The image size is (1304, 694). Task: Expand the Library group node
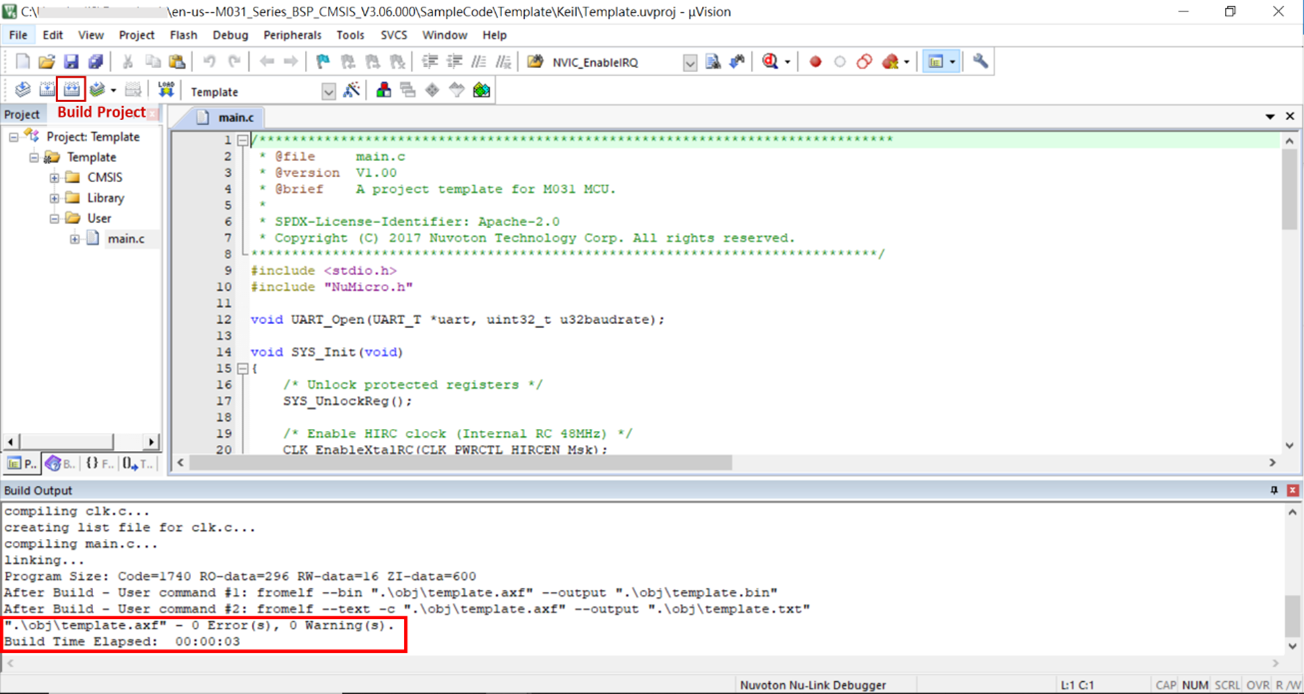click(54, 198)
